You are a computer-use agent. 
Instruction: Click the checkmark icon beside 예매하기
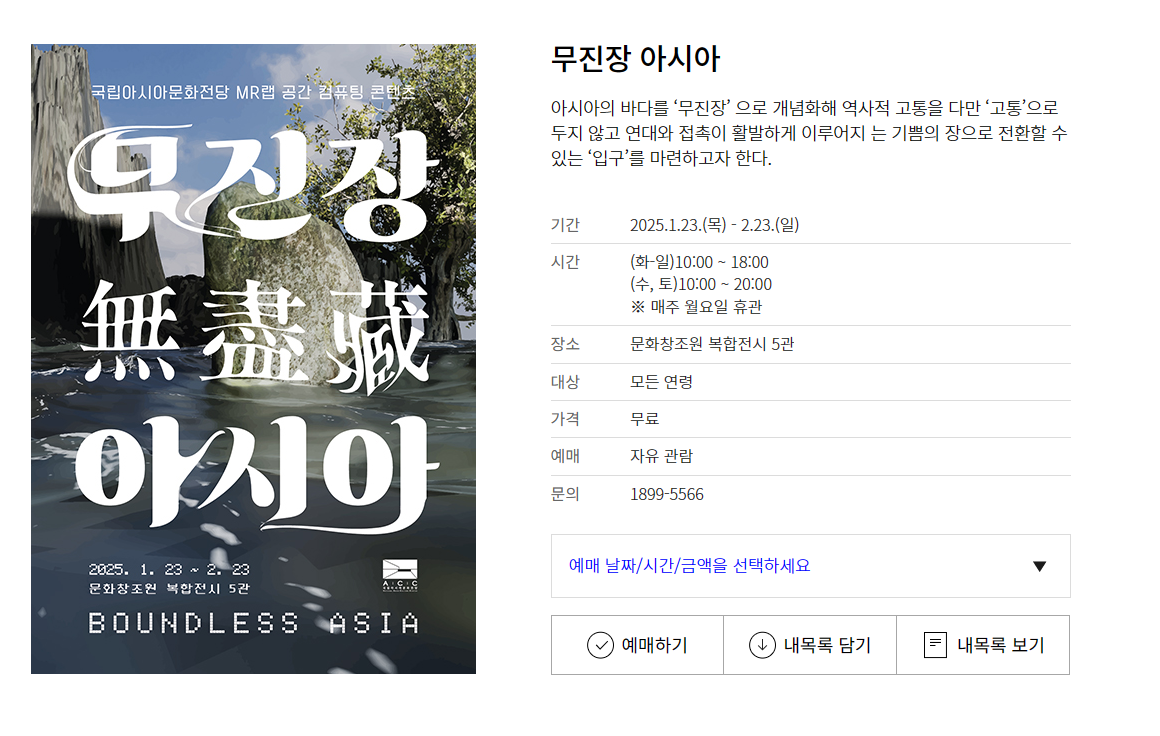coord(600,645)
